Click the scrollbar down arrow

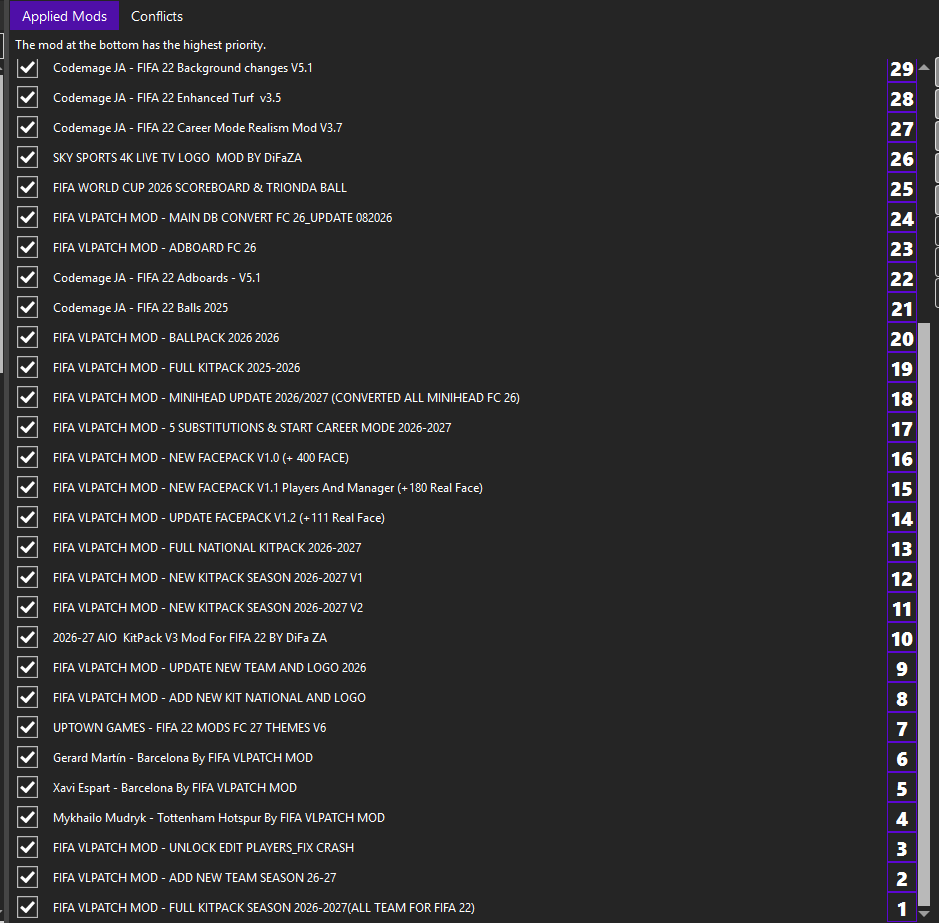point(924,914)
